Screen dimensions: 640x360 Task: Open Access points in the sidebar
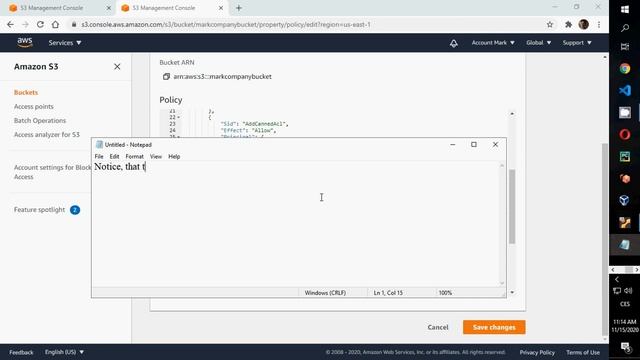33,106
